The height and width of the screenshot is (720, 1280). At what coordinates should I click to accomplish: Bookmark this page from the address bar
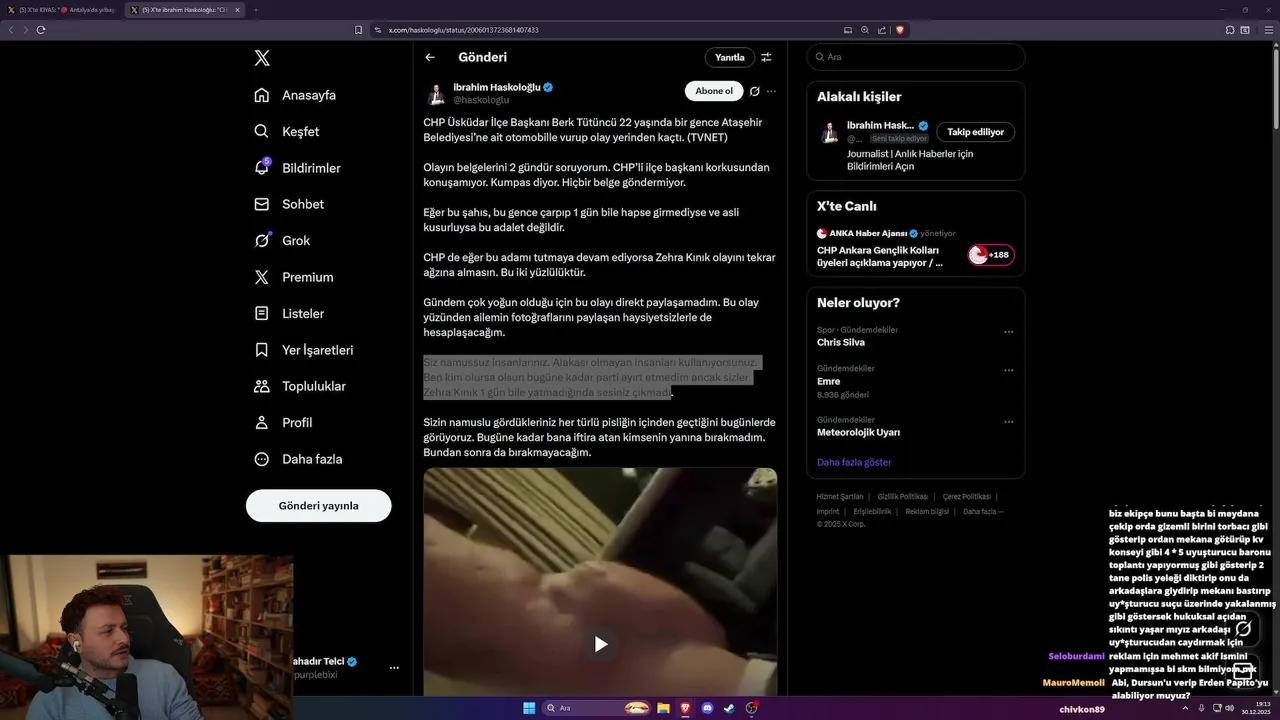click(358, 30)
